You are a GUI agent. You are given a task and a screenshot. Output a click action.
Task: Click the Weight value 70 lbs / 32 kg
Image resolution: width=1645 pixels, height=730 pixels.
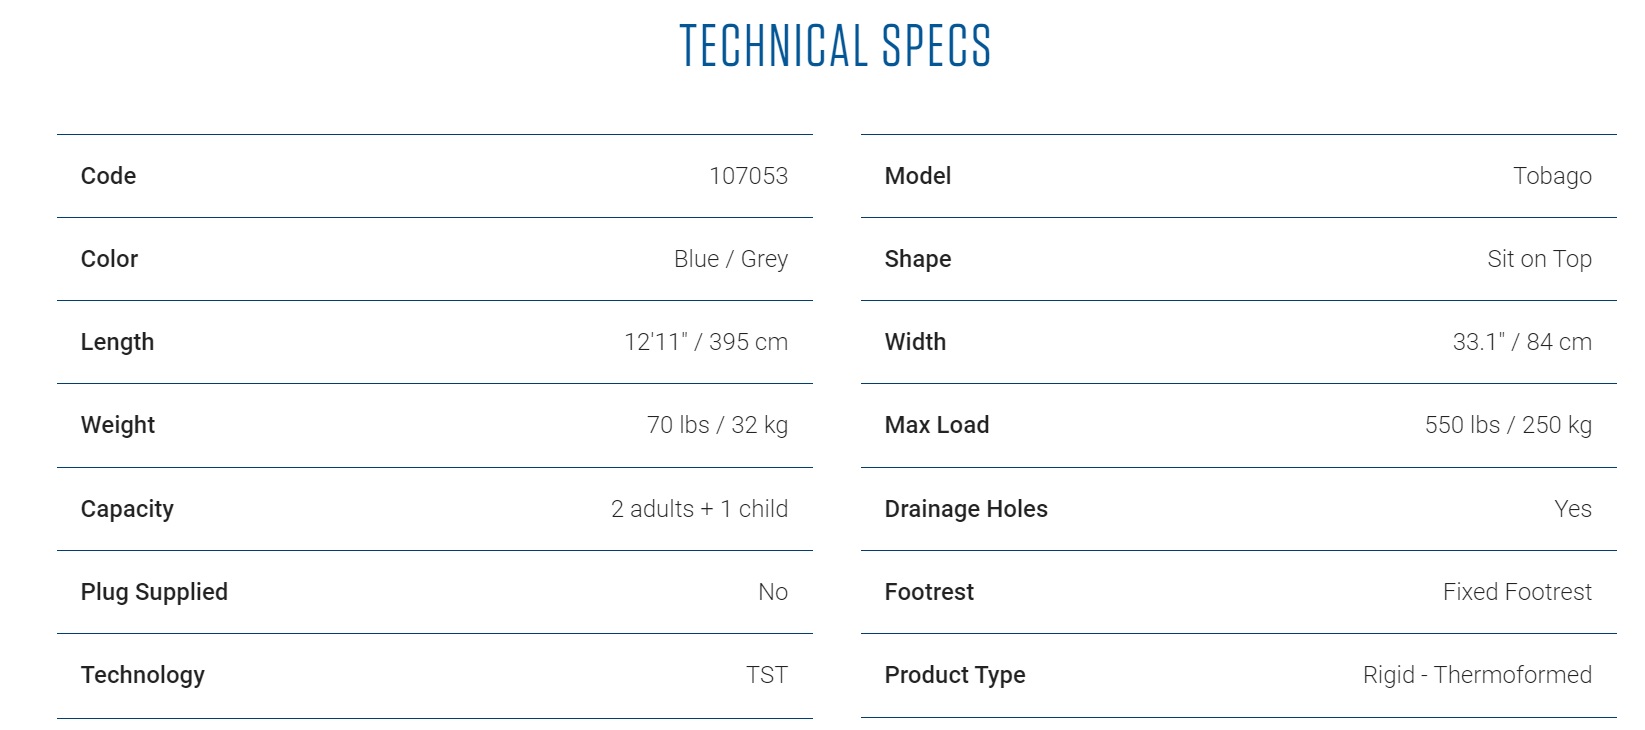(717, 425)
